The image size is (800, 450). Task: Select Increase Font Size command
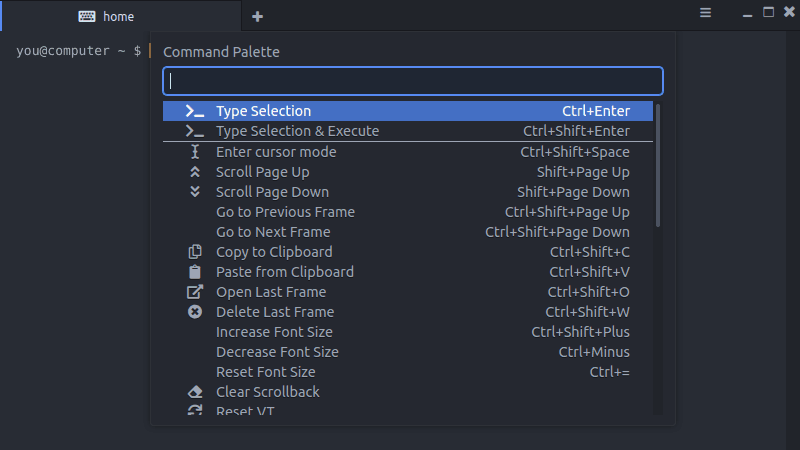tap(408, 332)
